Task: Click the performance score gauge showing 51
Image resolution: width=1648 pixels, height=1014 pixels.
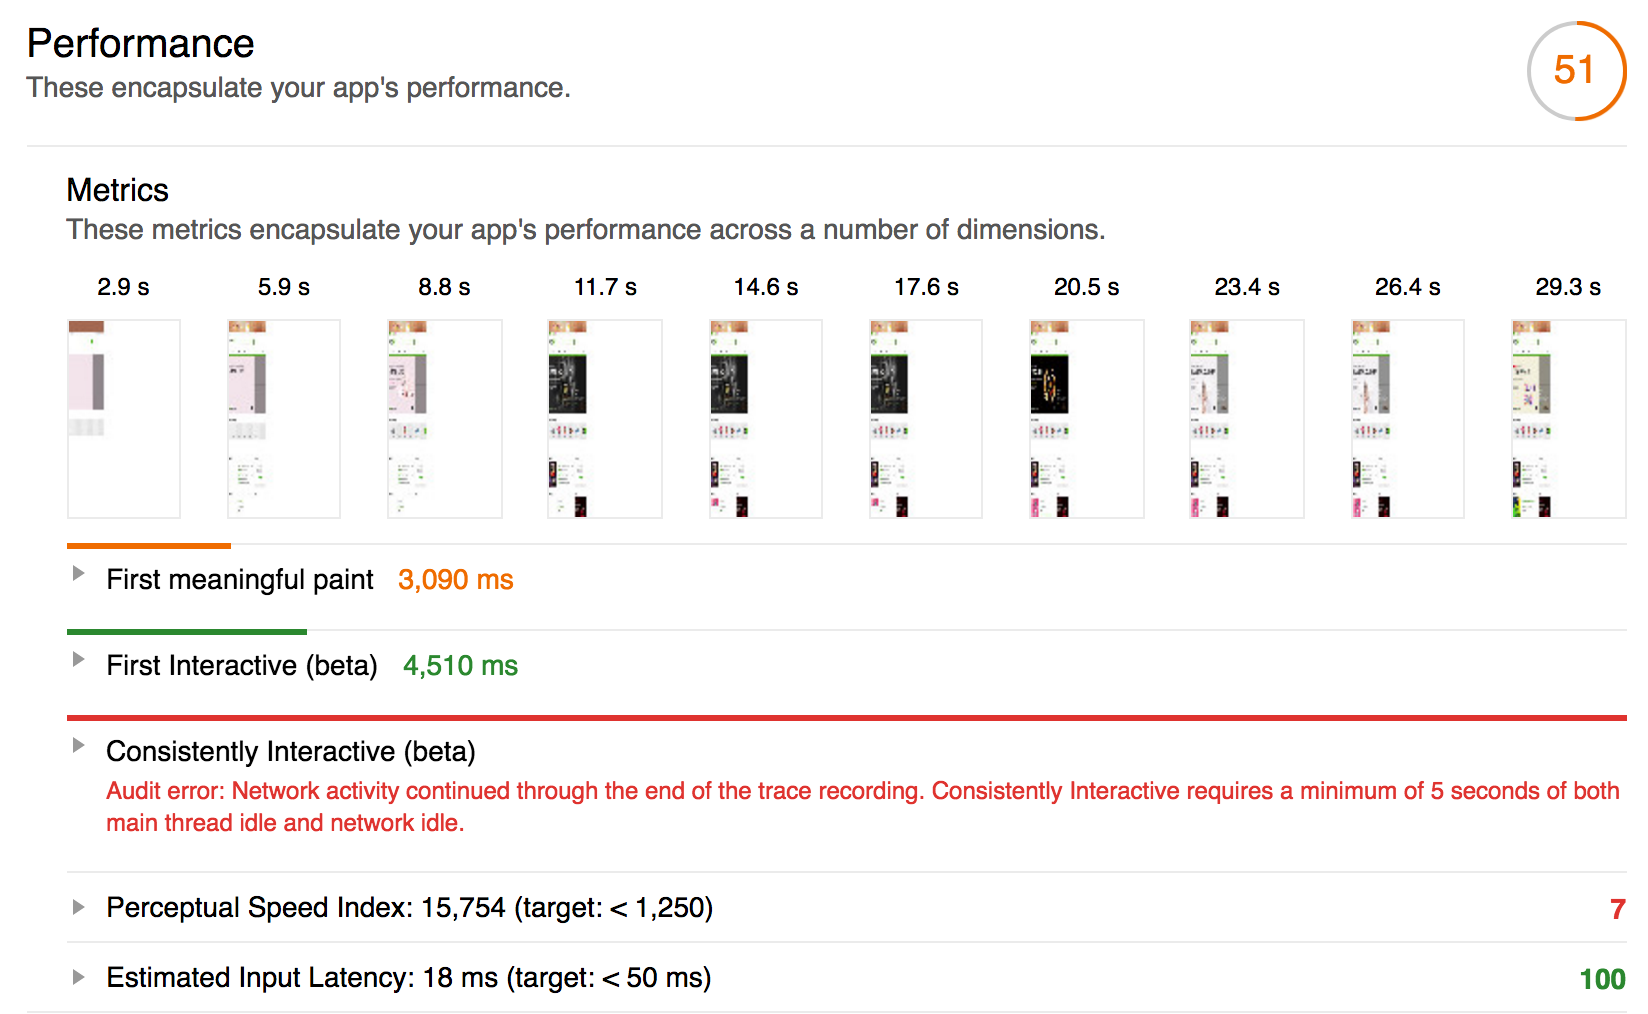Action: coord(1575,70)
